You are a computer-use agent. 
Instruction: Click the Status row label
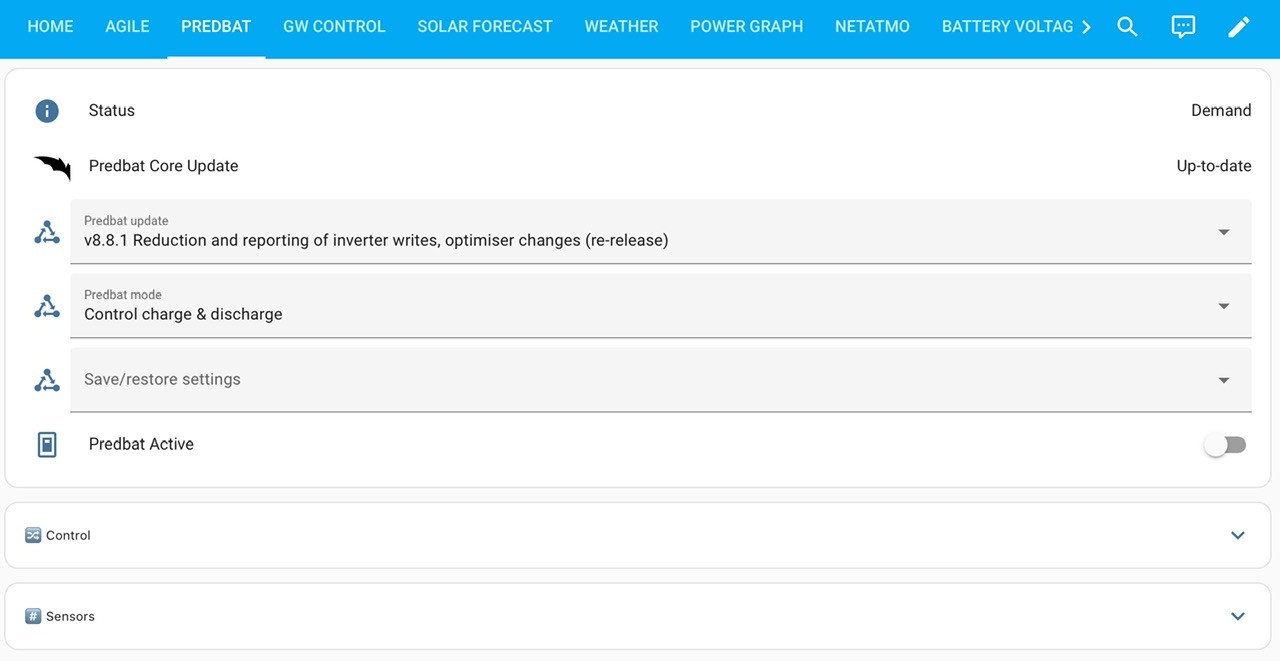coord(112,111)
